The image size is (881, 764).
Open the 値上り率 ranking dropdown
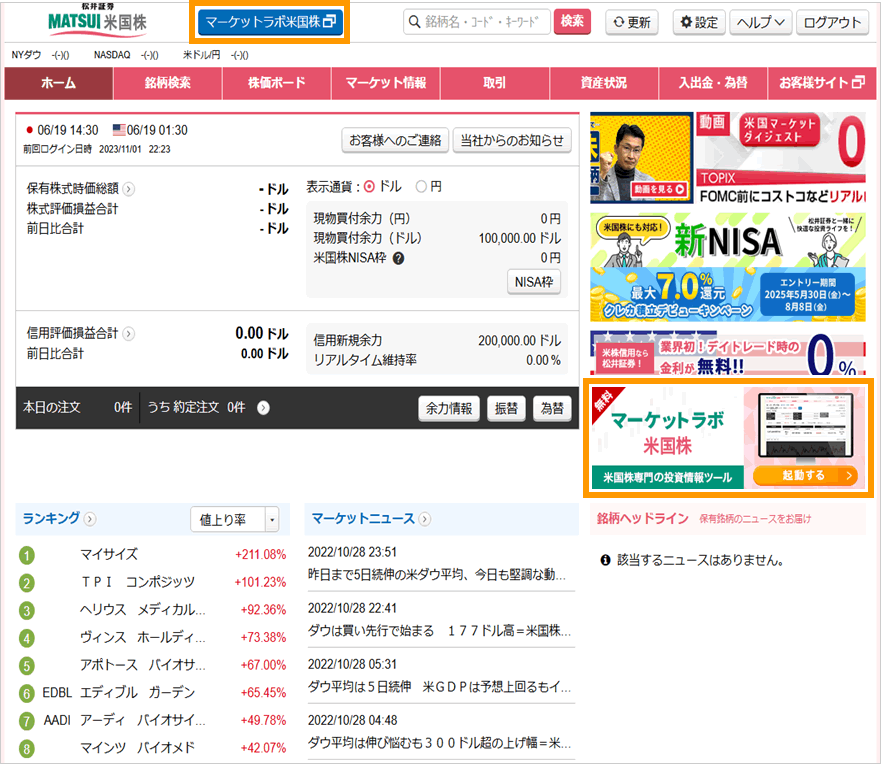point(234,520)
